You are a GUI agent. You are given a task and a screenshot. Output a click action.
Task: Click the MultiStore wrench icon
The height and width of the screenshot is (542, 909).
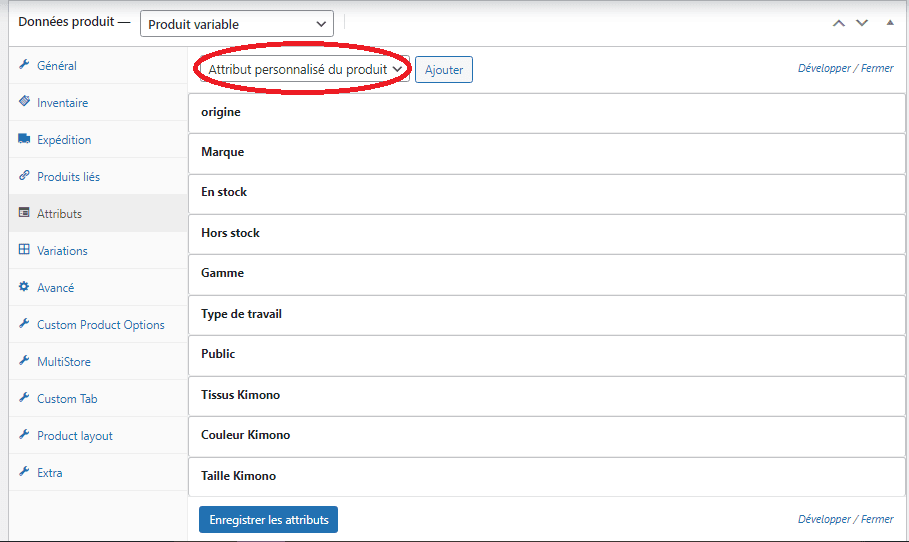coord(24,361)
